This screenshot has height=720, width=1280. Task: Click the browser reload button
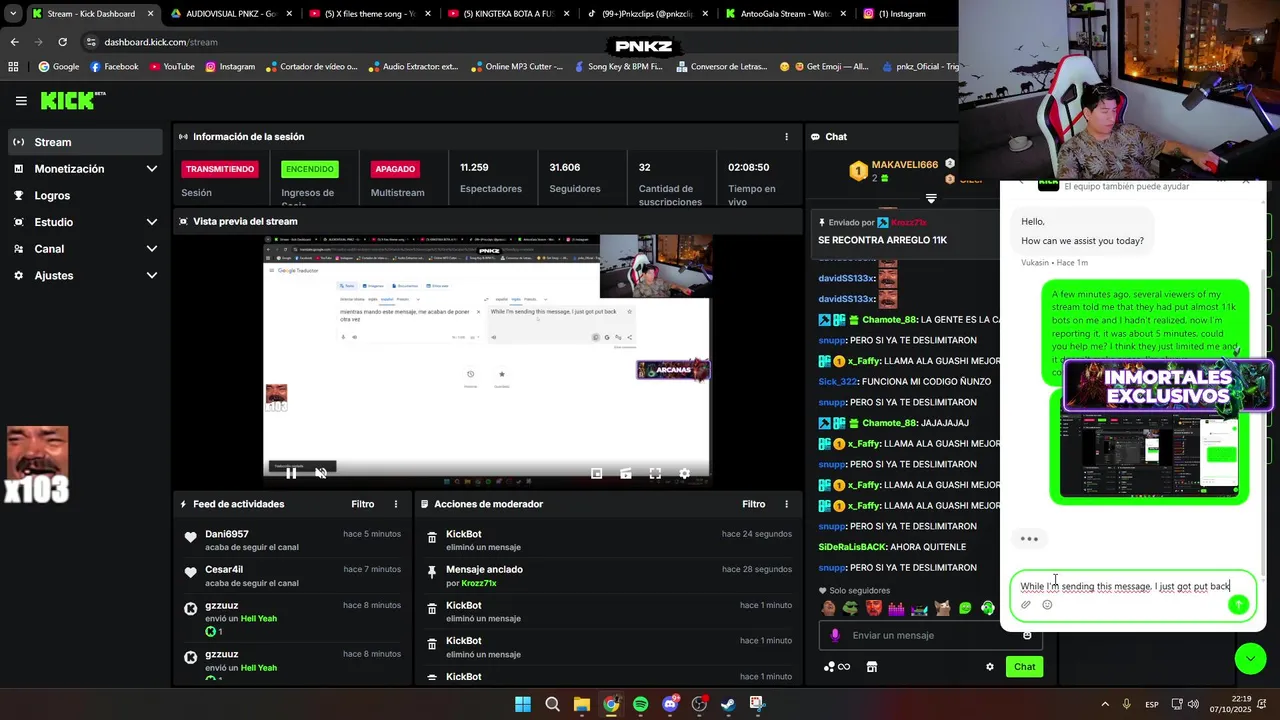click(62, 42)
